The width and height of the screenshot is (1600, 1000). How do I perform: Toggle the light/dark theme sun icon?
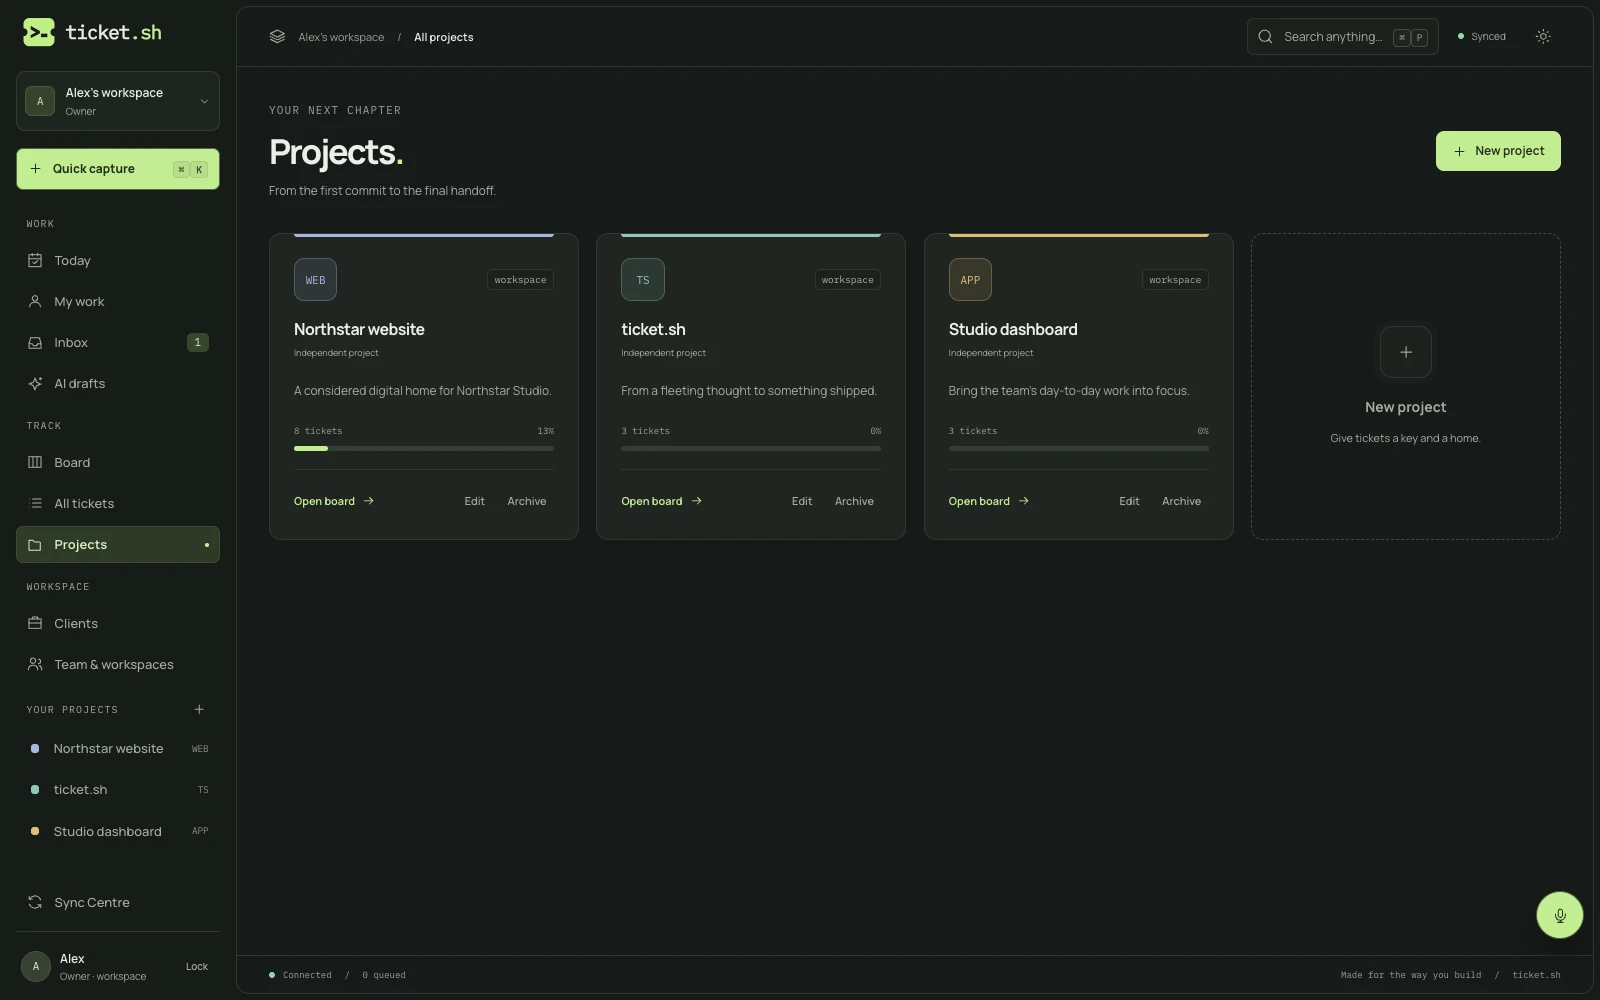(1543, 37)
